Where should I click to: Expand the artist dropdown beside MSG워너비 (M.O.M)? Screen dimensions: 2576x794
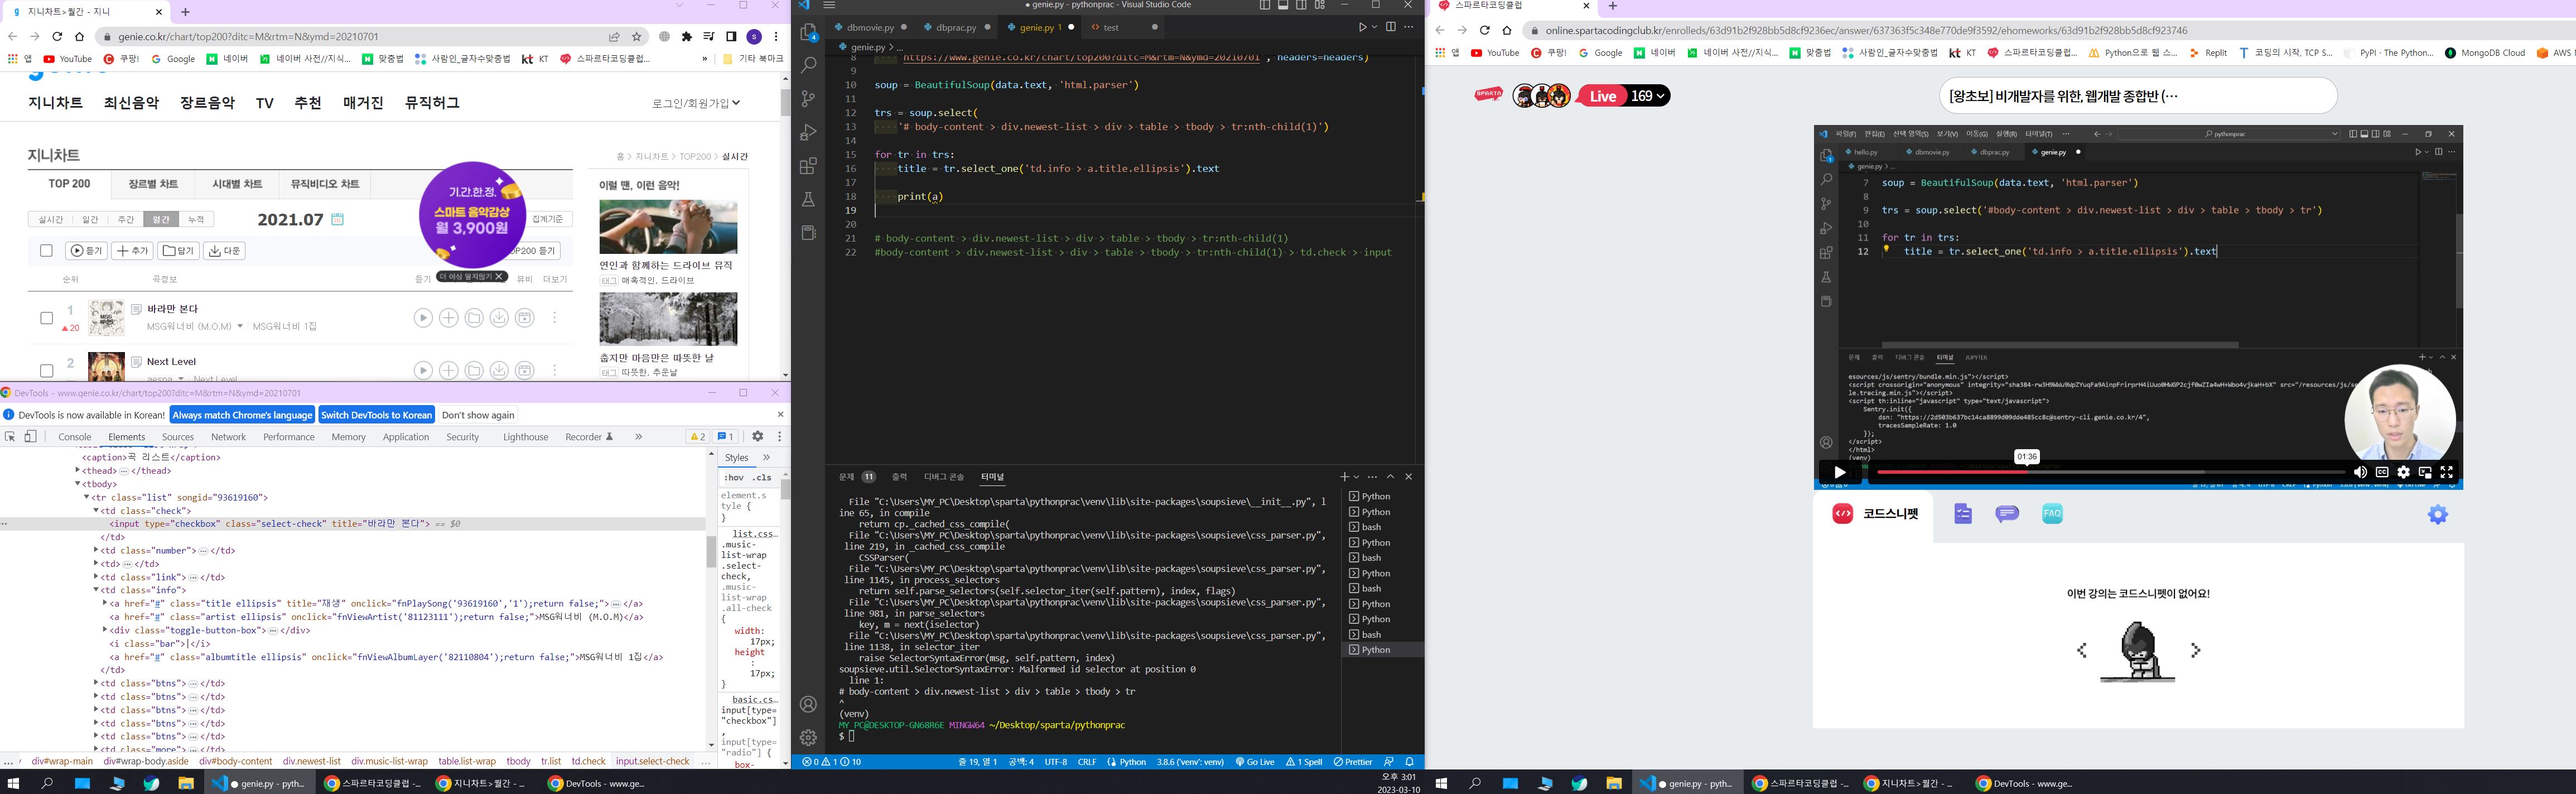click(240, 326)
